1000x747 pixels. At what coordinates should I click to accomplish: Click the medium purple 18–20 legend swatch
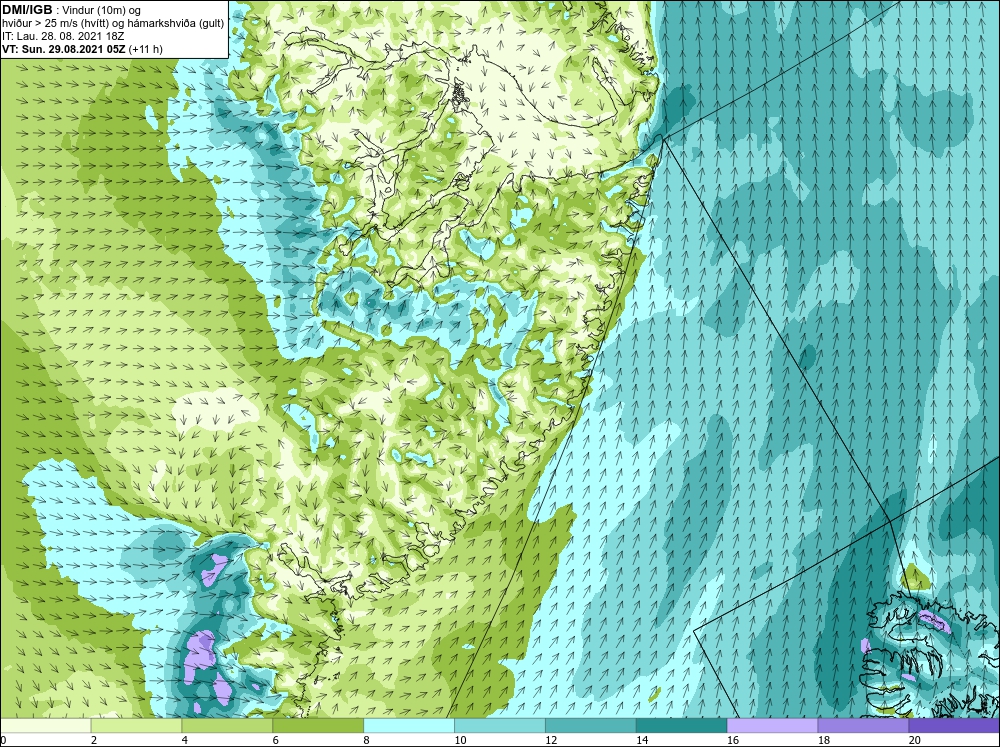(863, 725)
